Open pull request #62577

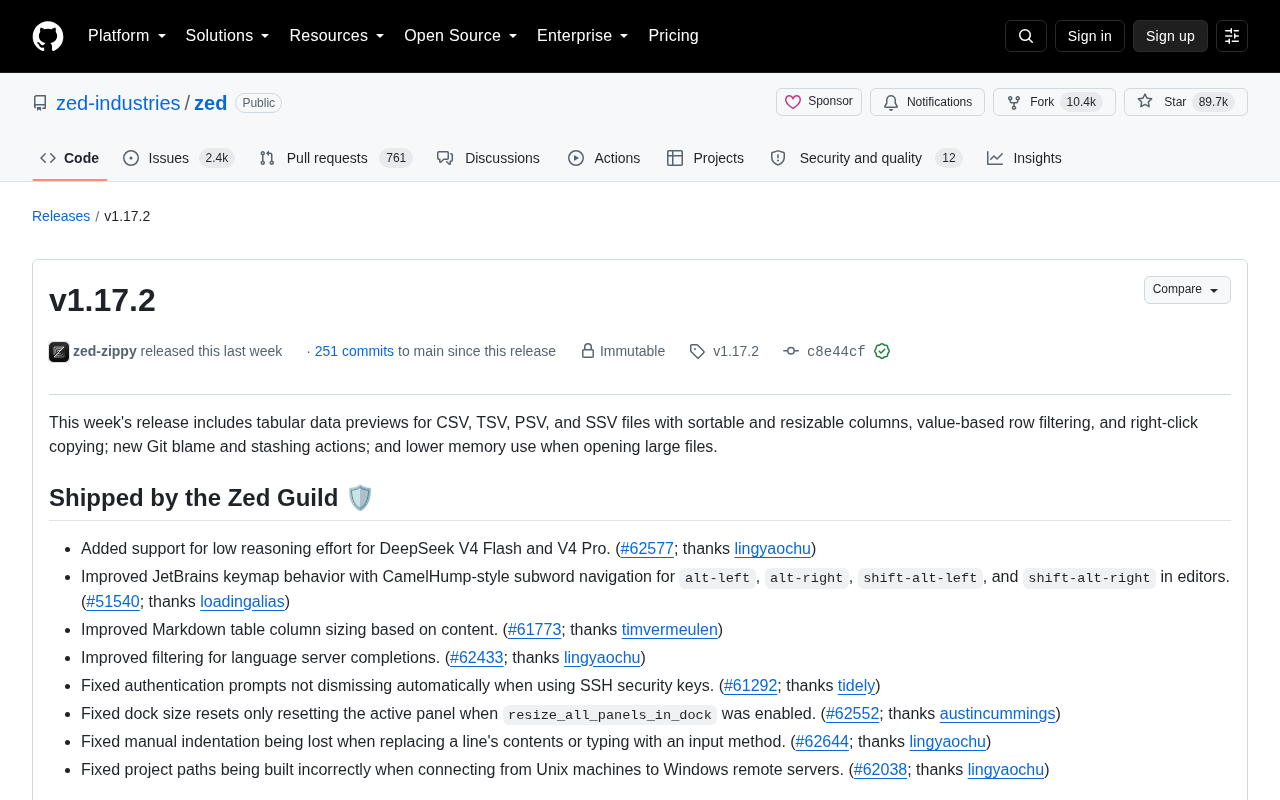647,548
